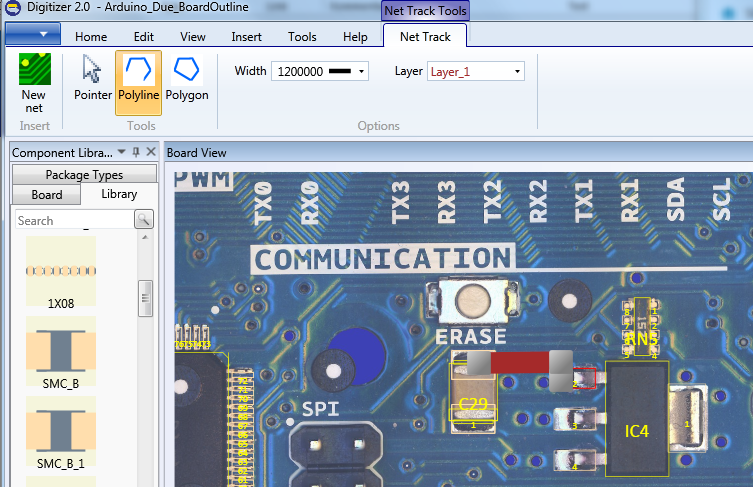The width and height of the screenshot is (753, 487).
Task: Open the application menu button
Action: coord(33,34)
